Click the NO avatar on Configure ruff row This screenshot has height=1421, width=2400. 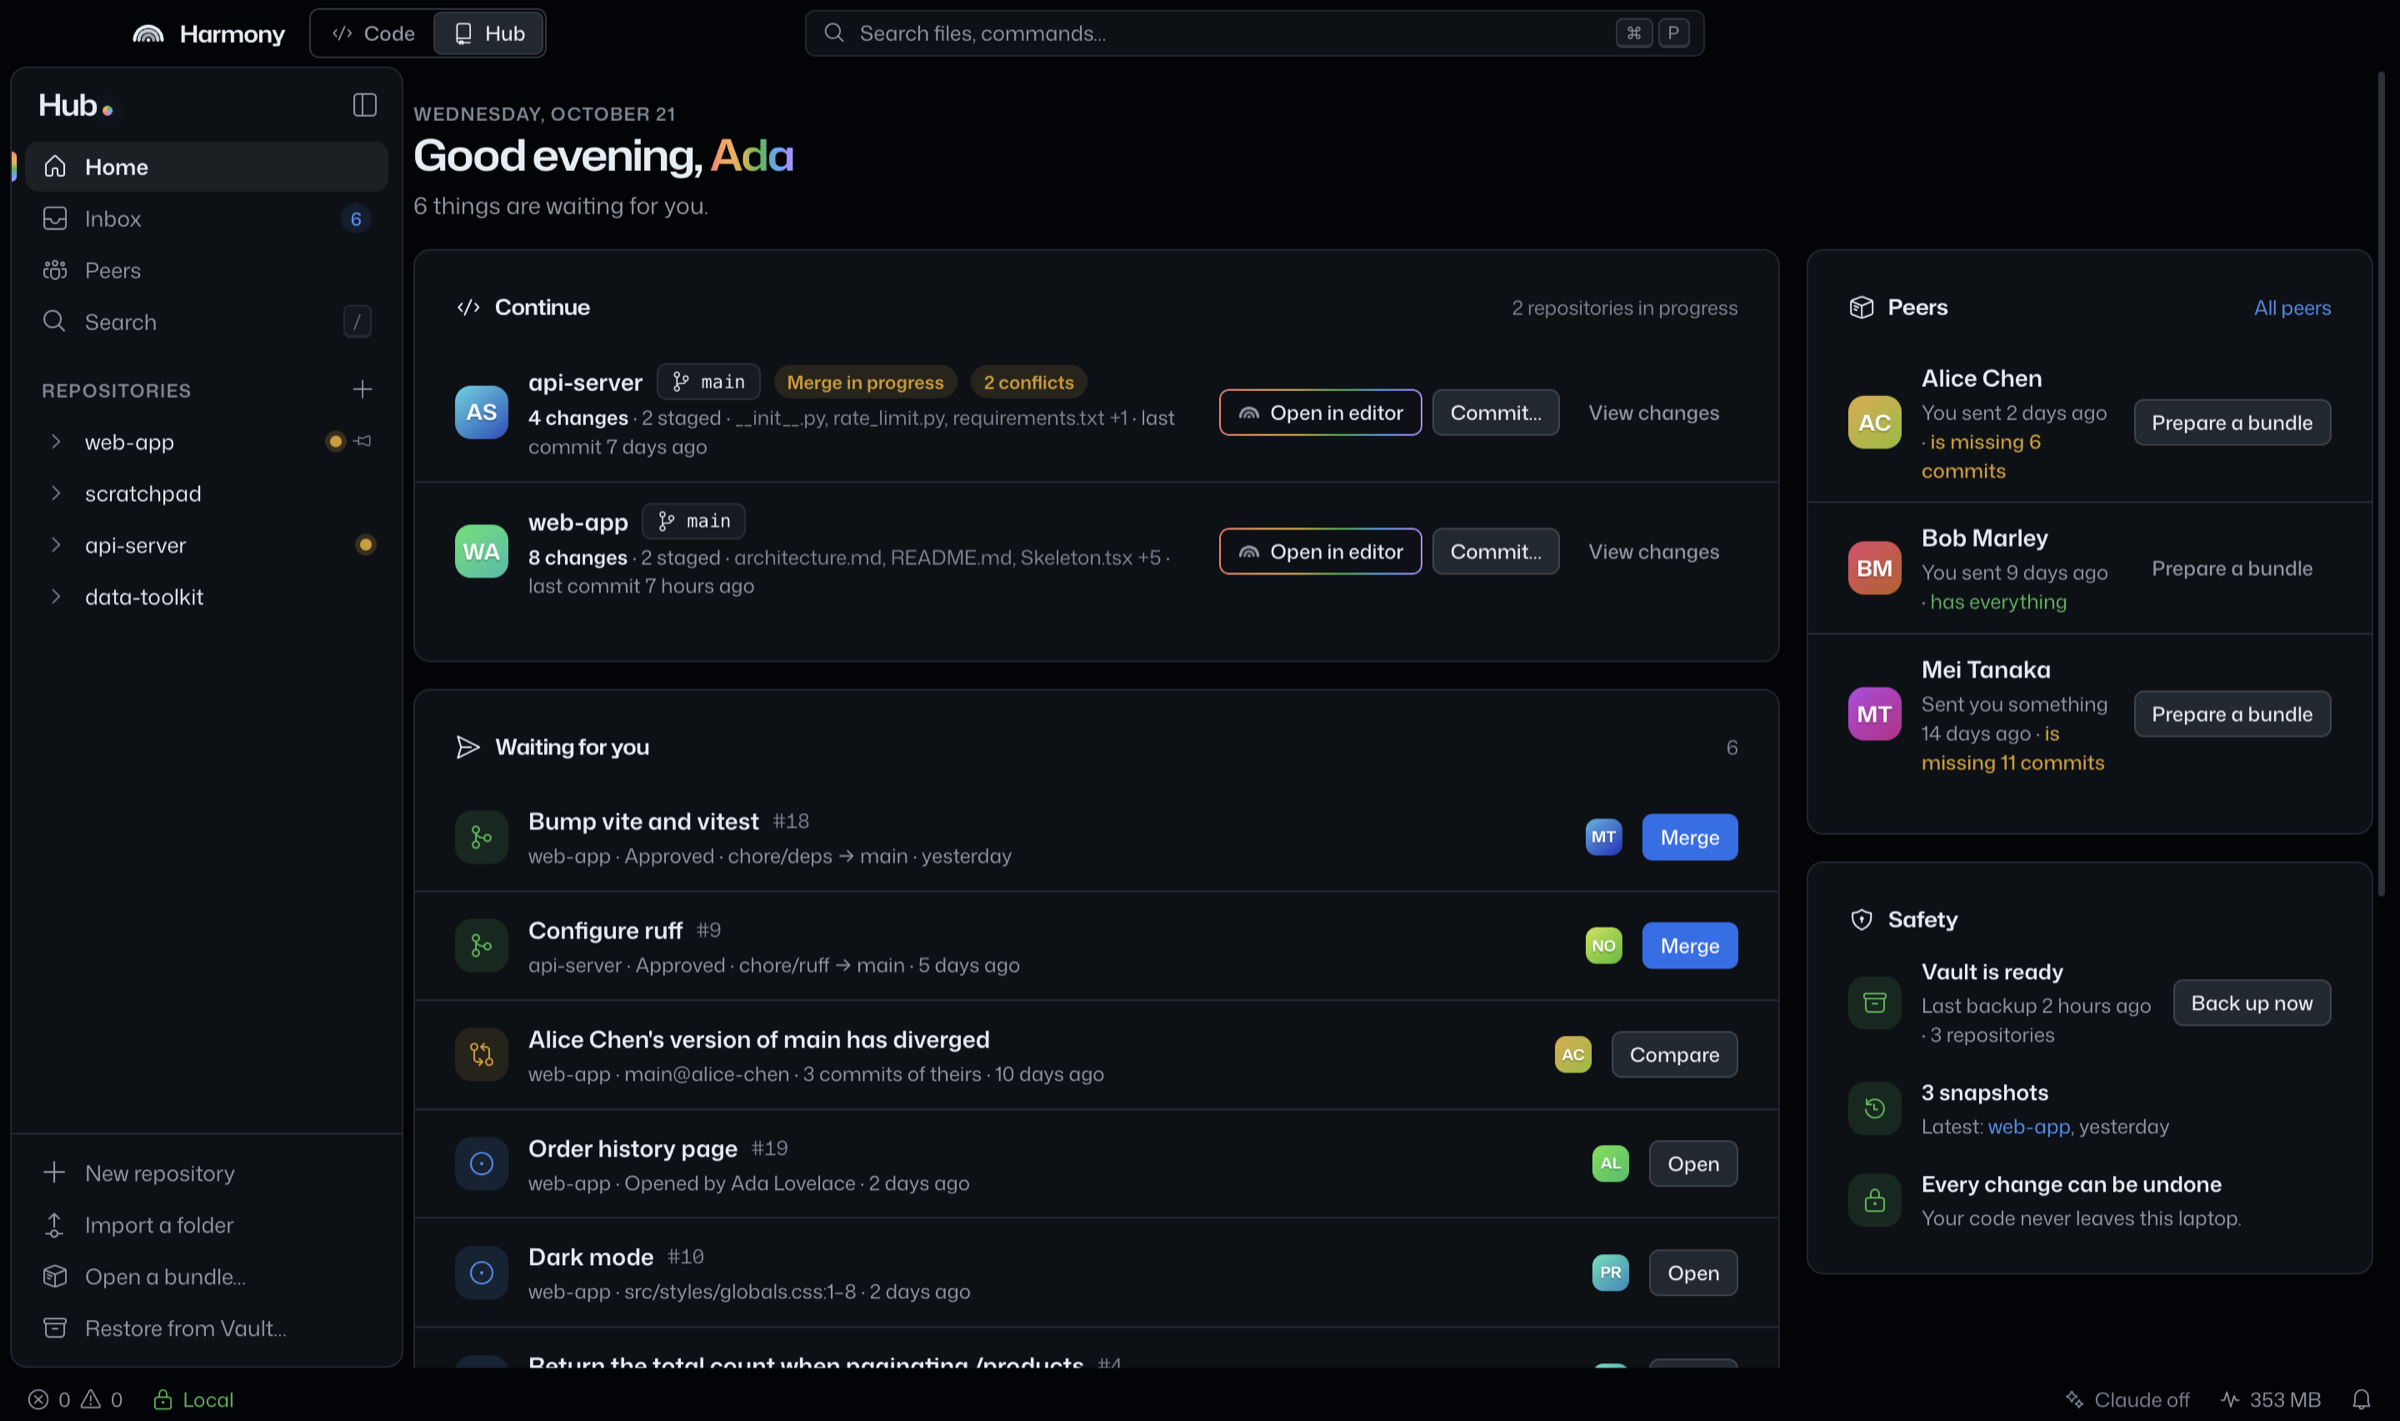pos(1603,945)
